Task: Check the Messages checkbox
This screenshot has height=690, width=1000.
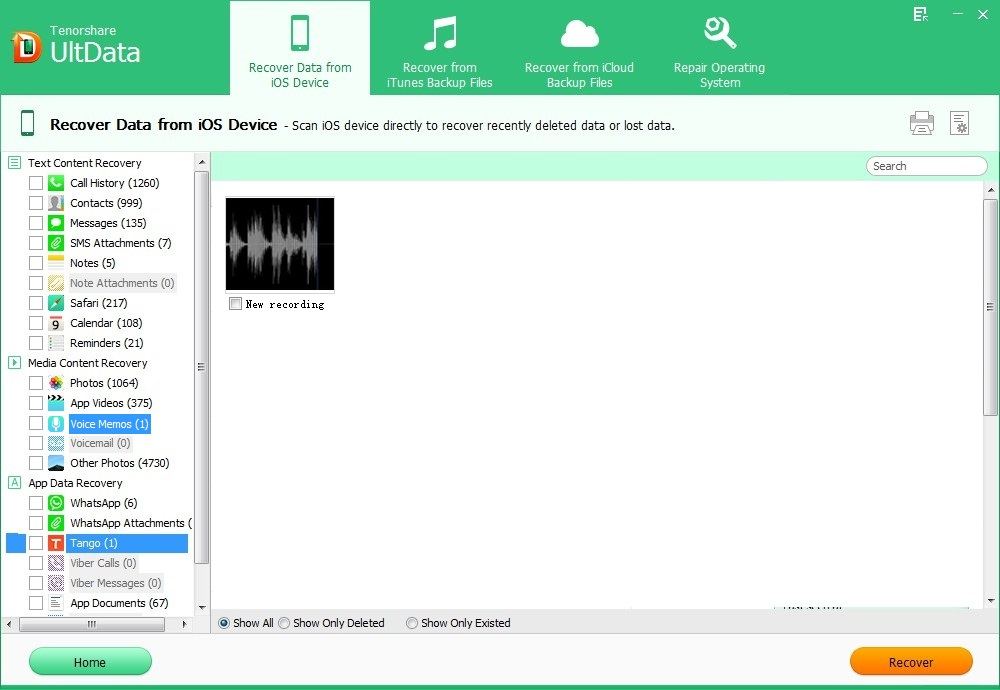Action: [36, 223]
